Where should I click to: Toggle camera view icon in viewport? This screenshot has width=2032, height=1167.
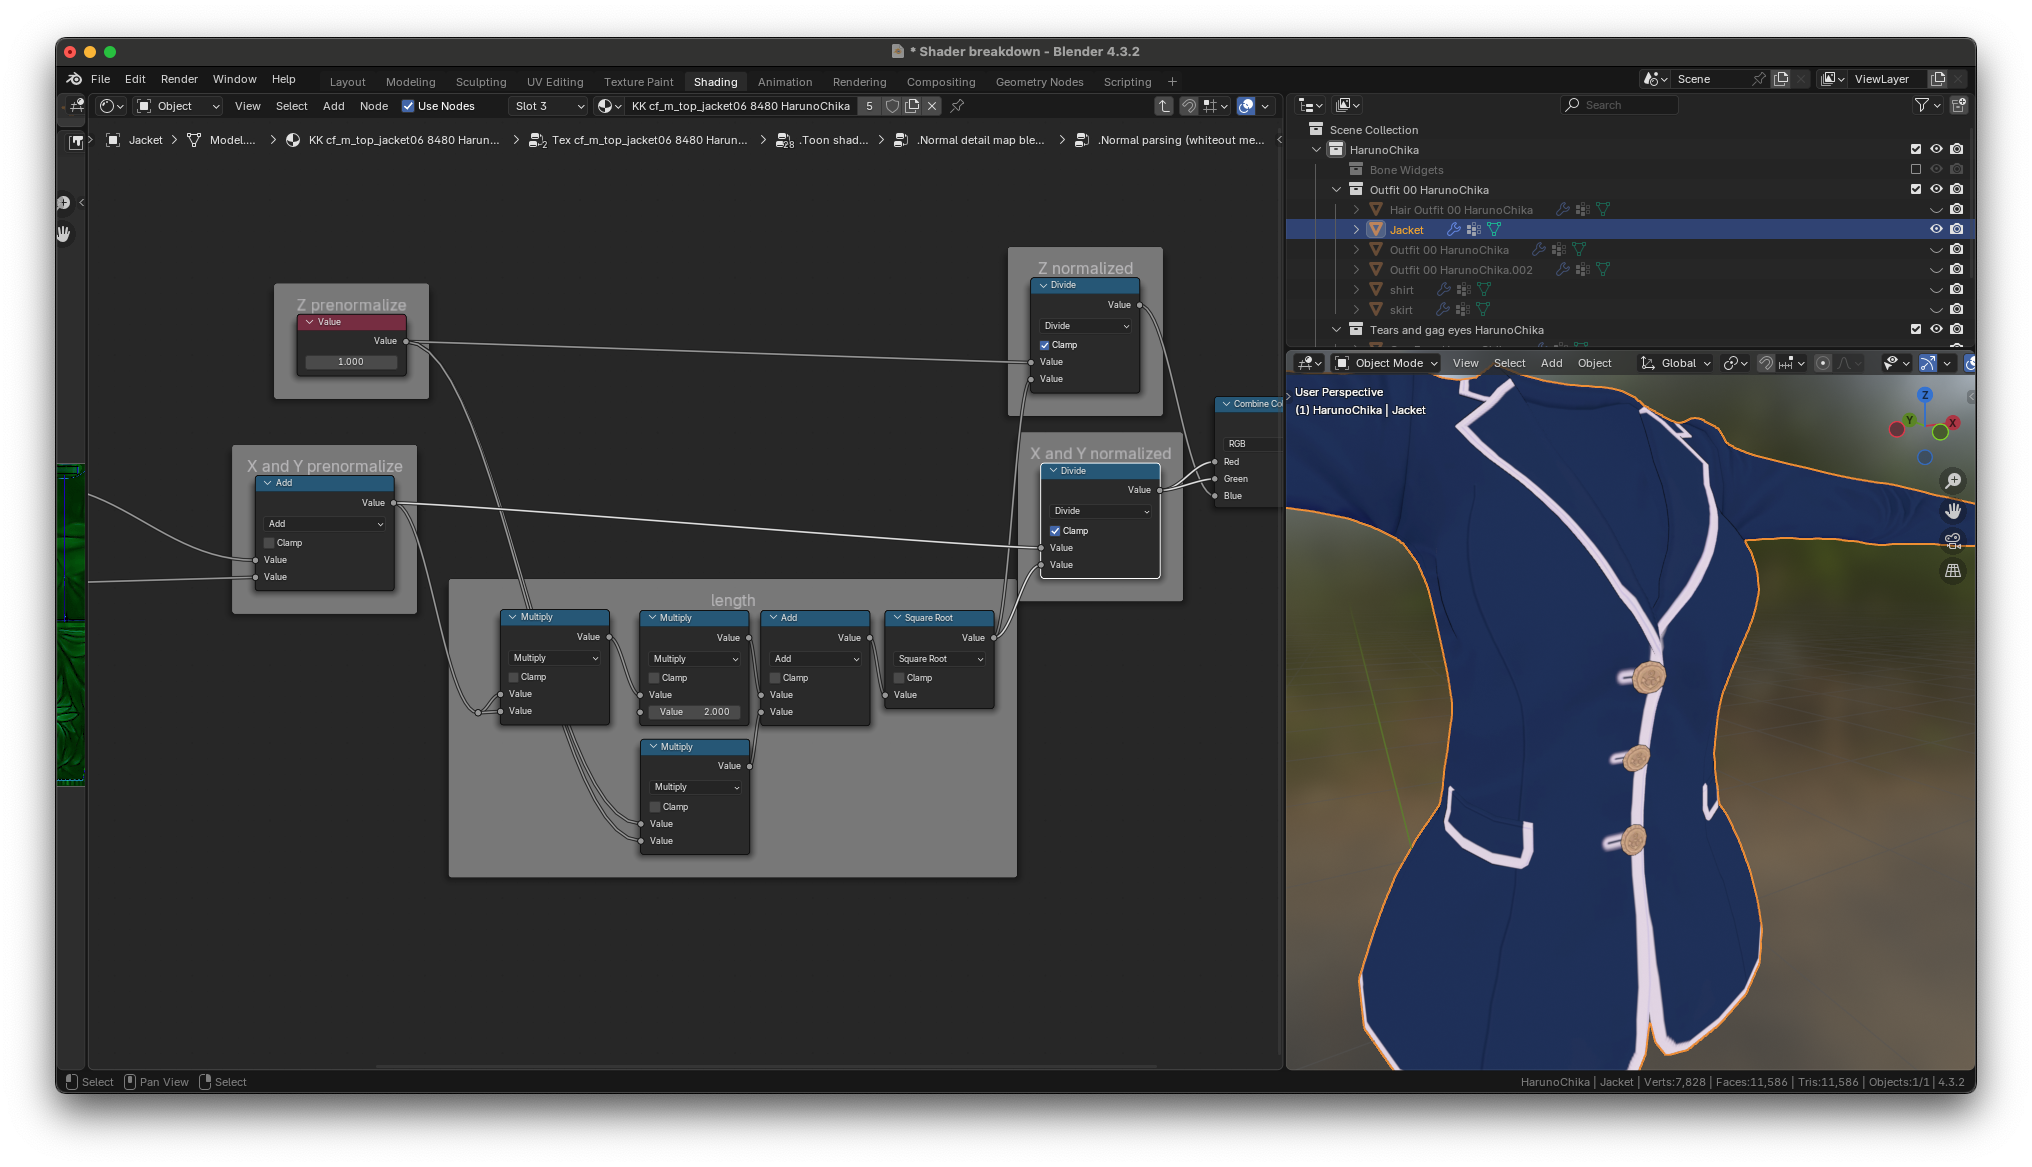(x=1952, y=541)
